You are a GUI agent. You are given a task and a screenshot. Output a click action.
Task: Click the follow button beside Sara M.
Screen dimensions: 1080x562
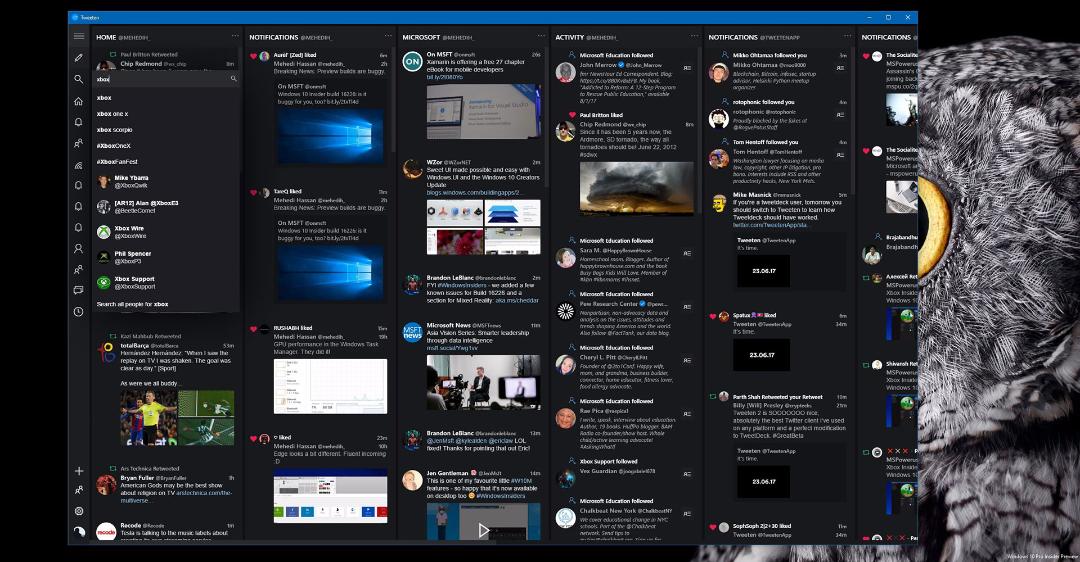click(687, 253)
